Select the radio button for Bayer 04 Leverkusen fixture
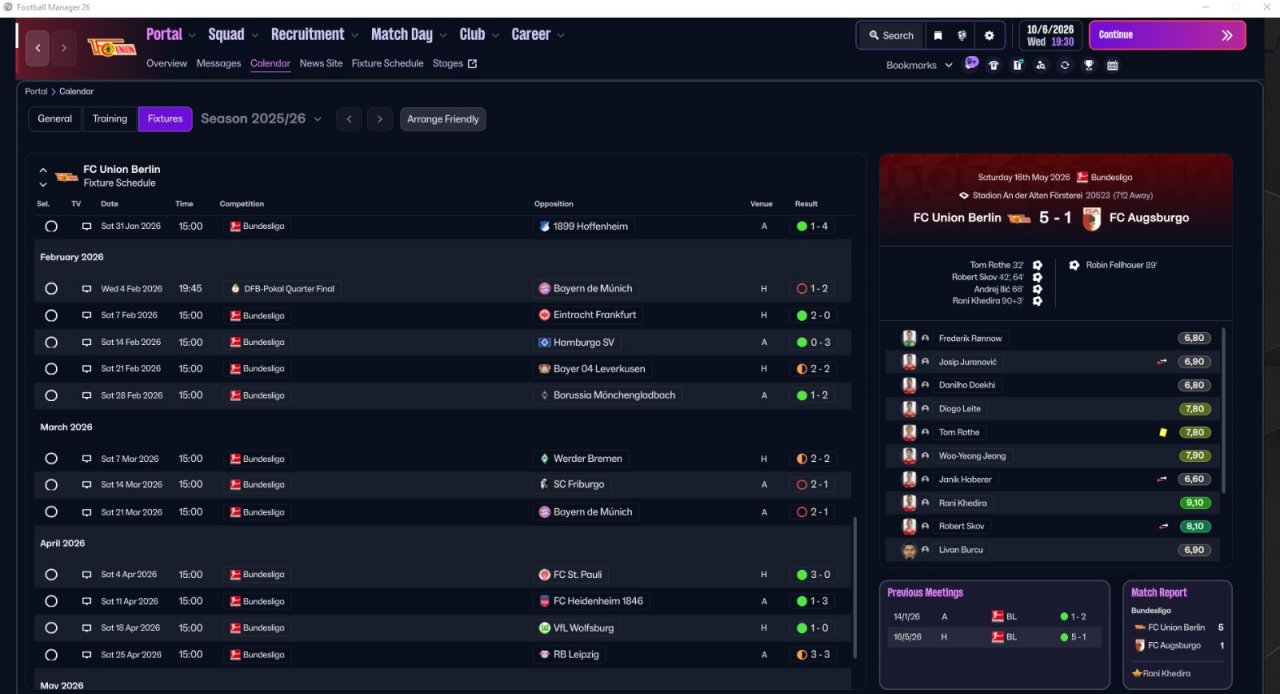Viewport: 1280px width, 694px height. [51, 369]
